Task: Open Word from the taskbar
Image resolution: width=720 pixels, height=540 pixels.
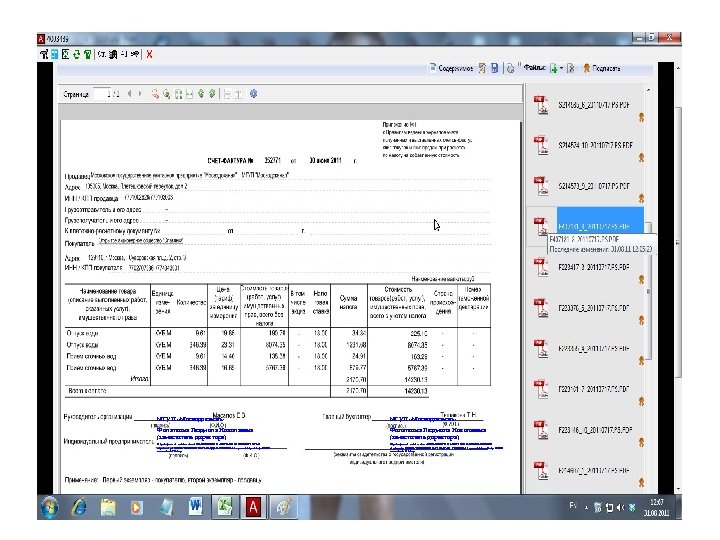Action: pyautogui.click(x=195, y=507)
